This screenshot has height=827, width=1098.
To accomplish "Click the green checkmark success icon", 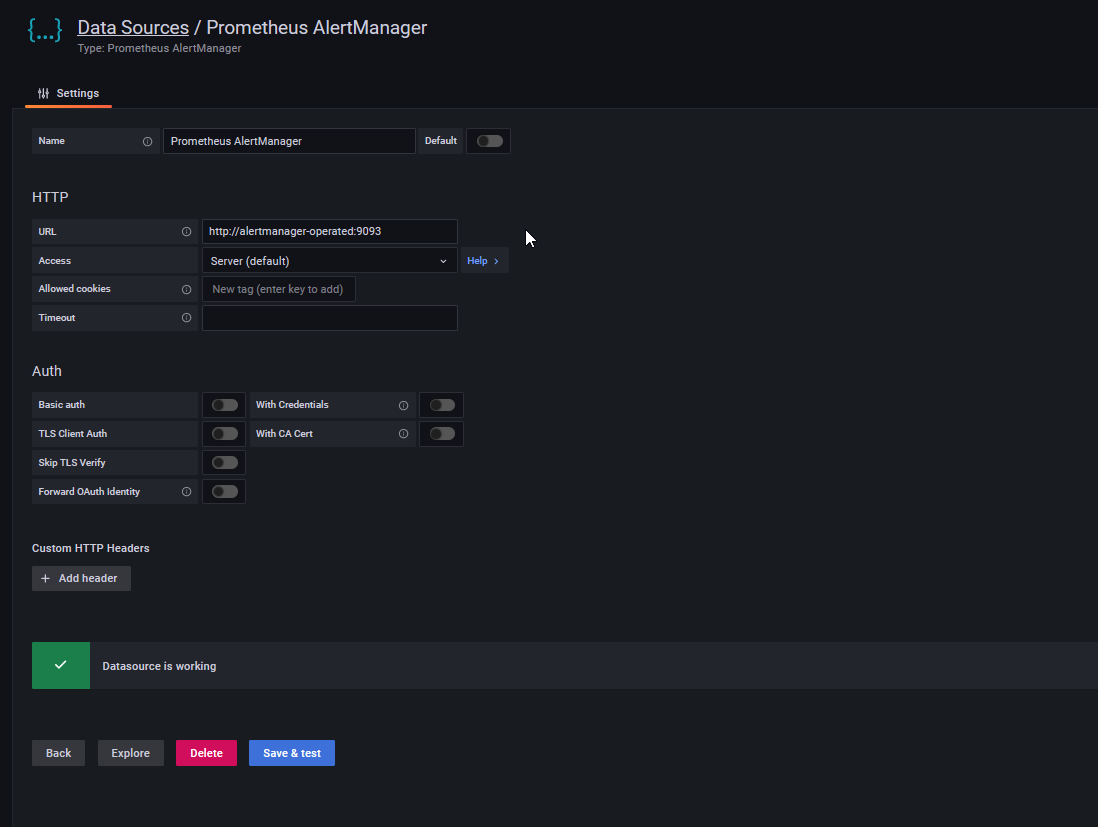I will [x=61, y=665].
